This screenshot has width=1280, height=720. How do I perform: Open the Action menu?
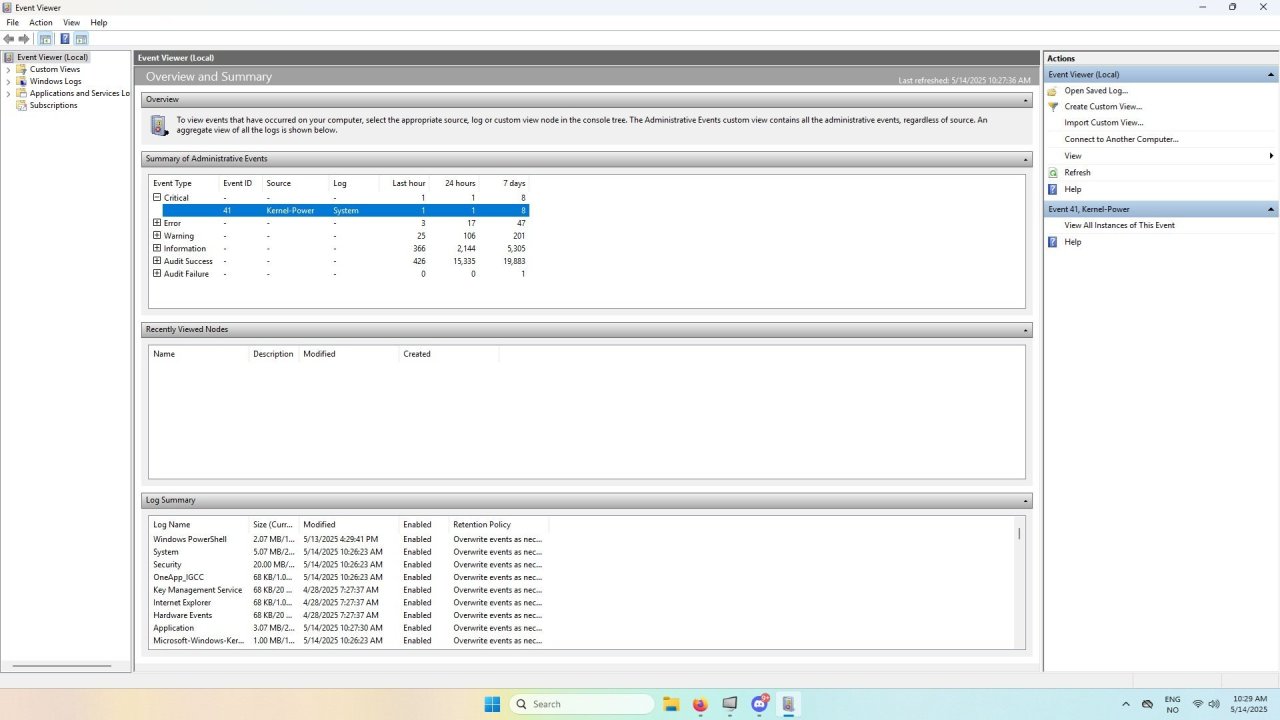tap(40, 22)
